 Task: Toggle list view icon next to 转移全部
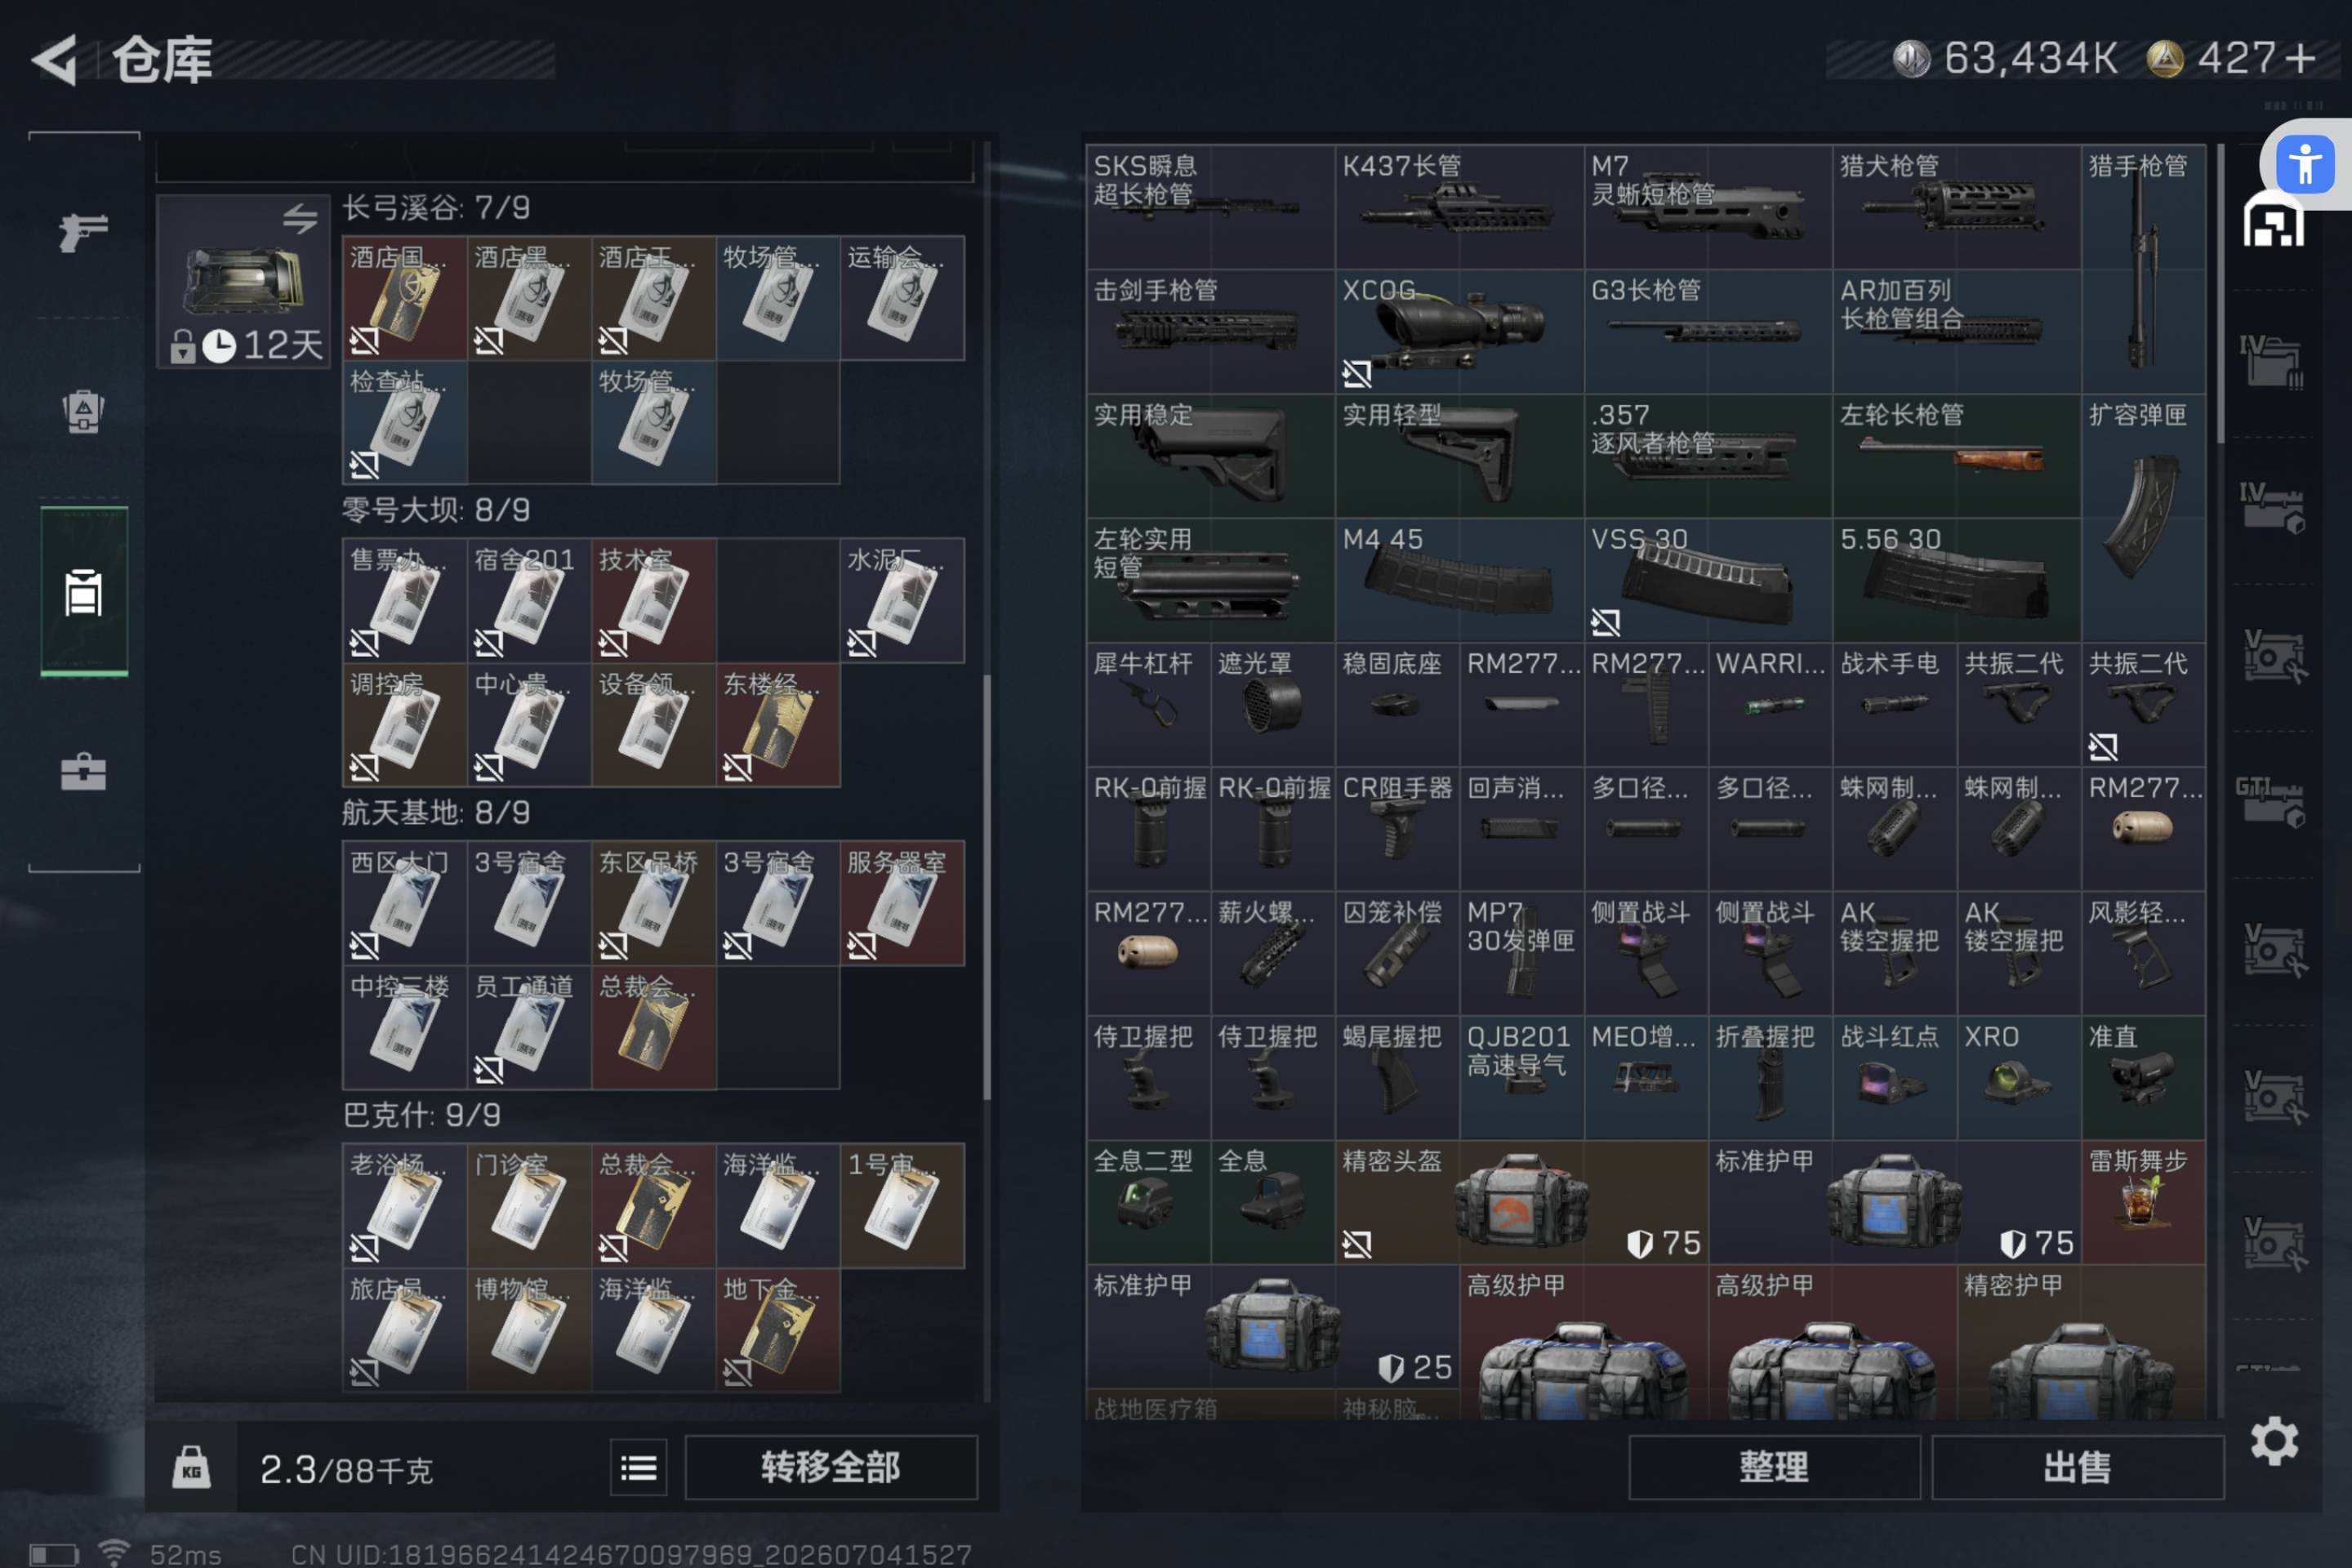pyautogui.click(x=639, y=1468)
